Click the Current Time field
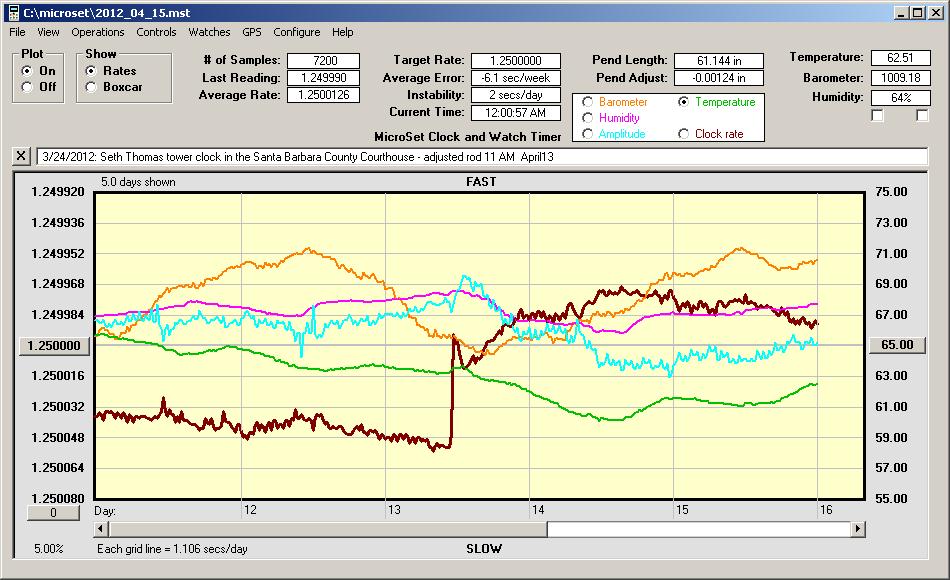The width and height of the screenshot is (950, 580). click(516, 112)
